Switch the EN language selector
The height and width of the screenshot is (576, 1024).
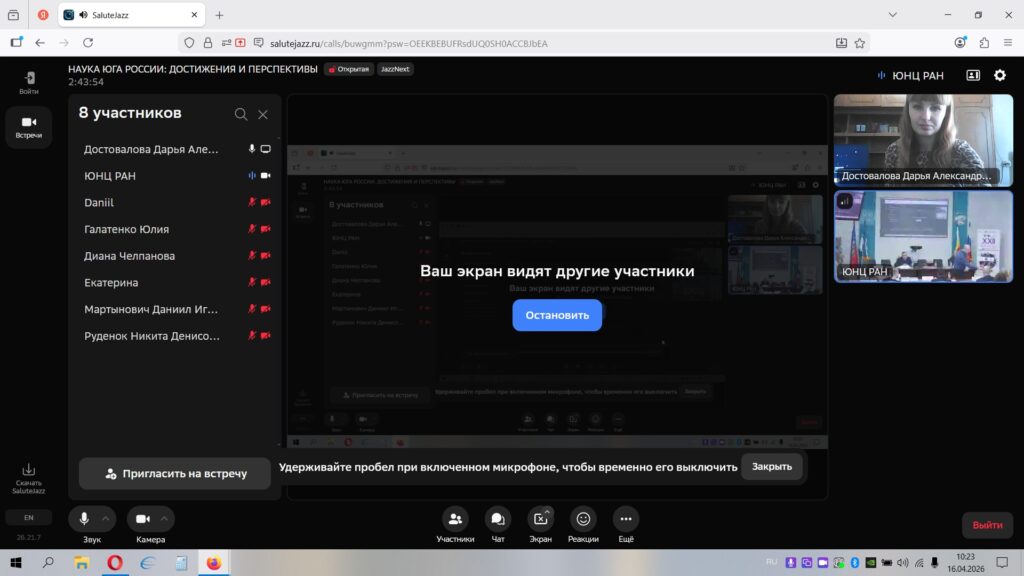click(29, 518)
